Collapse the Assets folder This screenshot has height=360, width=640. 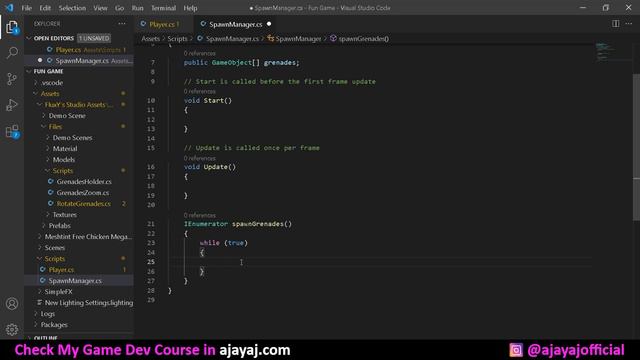50,93
